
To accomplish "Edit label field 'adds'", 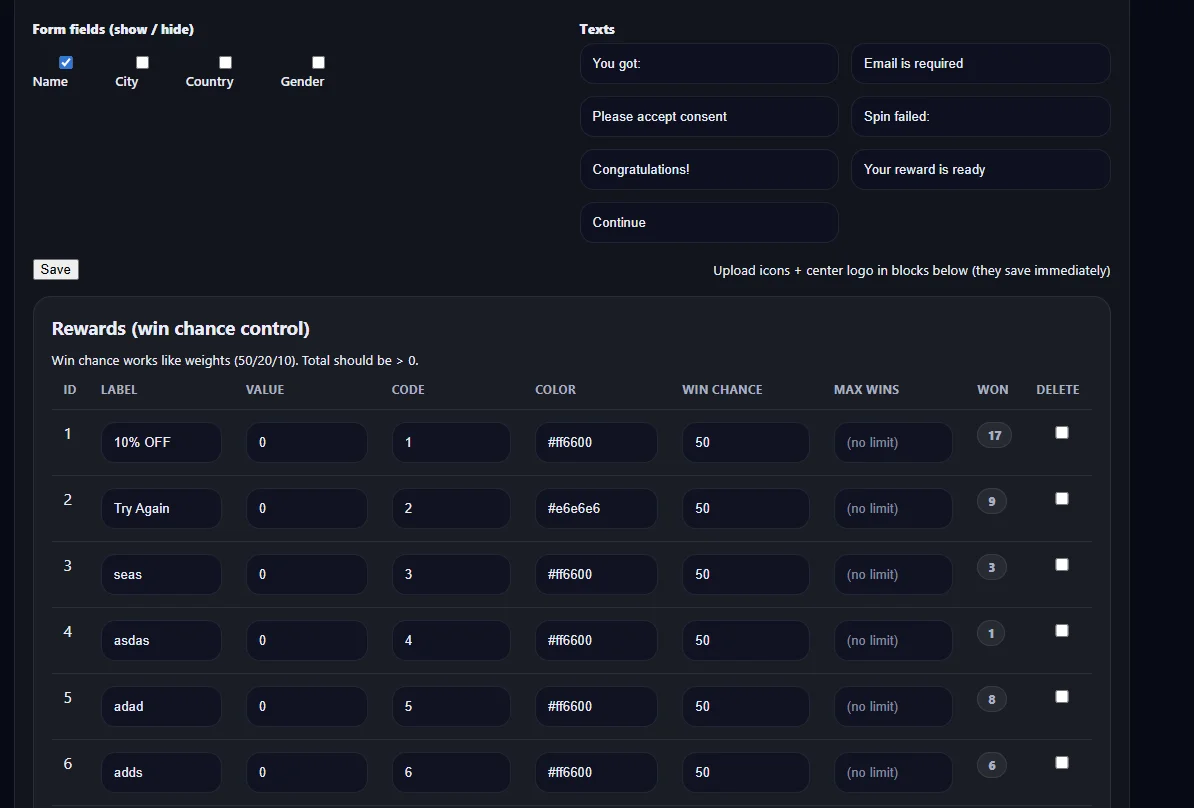I will tap(161, 772).
